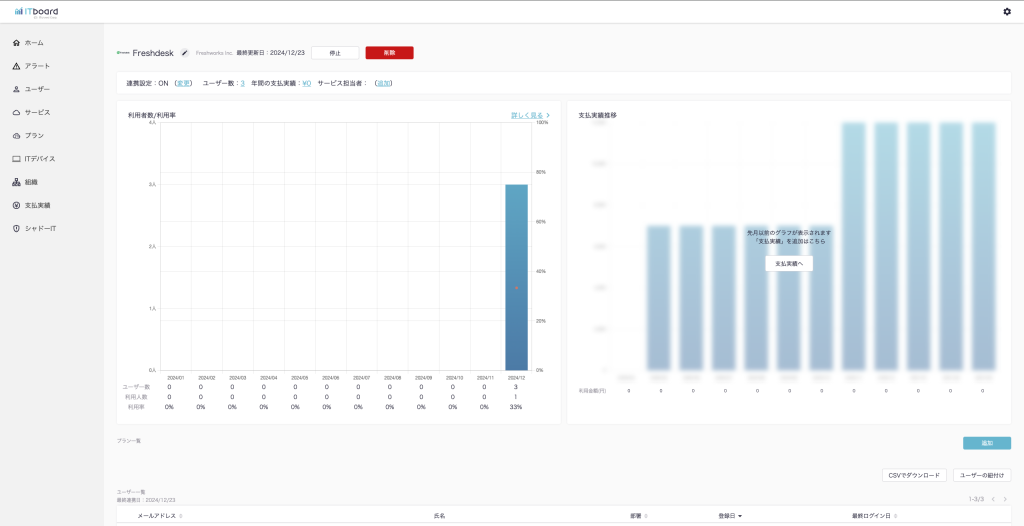Click the シャドーIT shield icon
The width and height of the screenshot is (1024, 526).
pyautogui.click(x=16, y=228)
